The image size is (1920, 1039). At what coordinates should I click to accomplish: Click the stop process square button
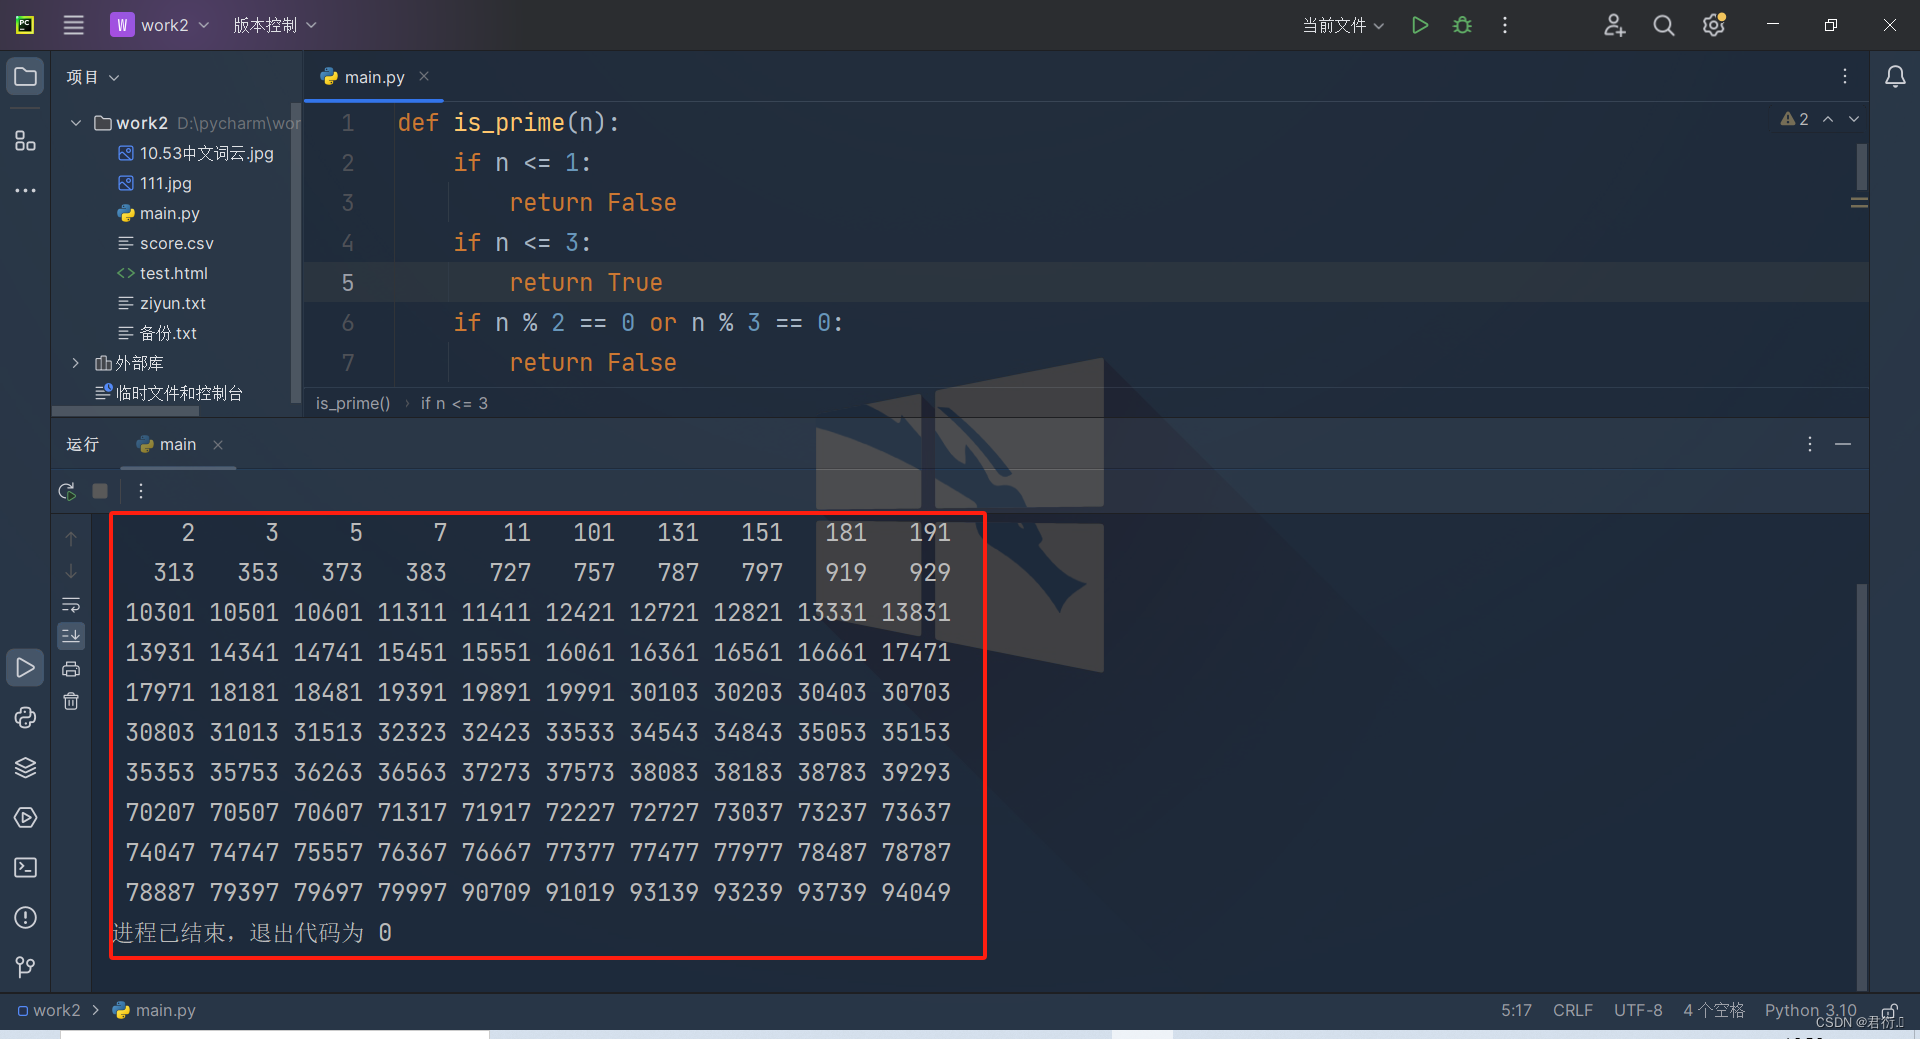[x=100, y=491]
